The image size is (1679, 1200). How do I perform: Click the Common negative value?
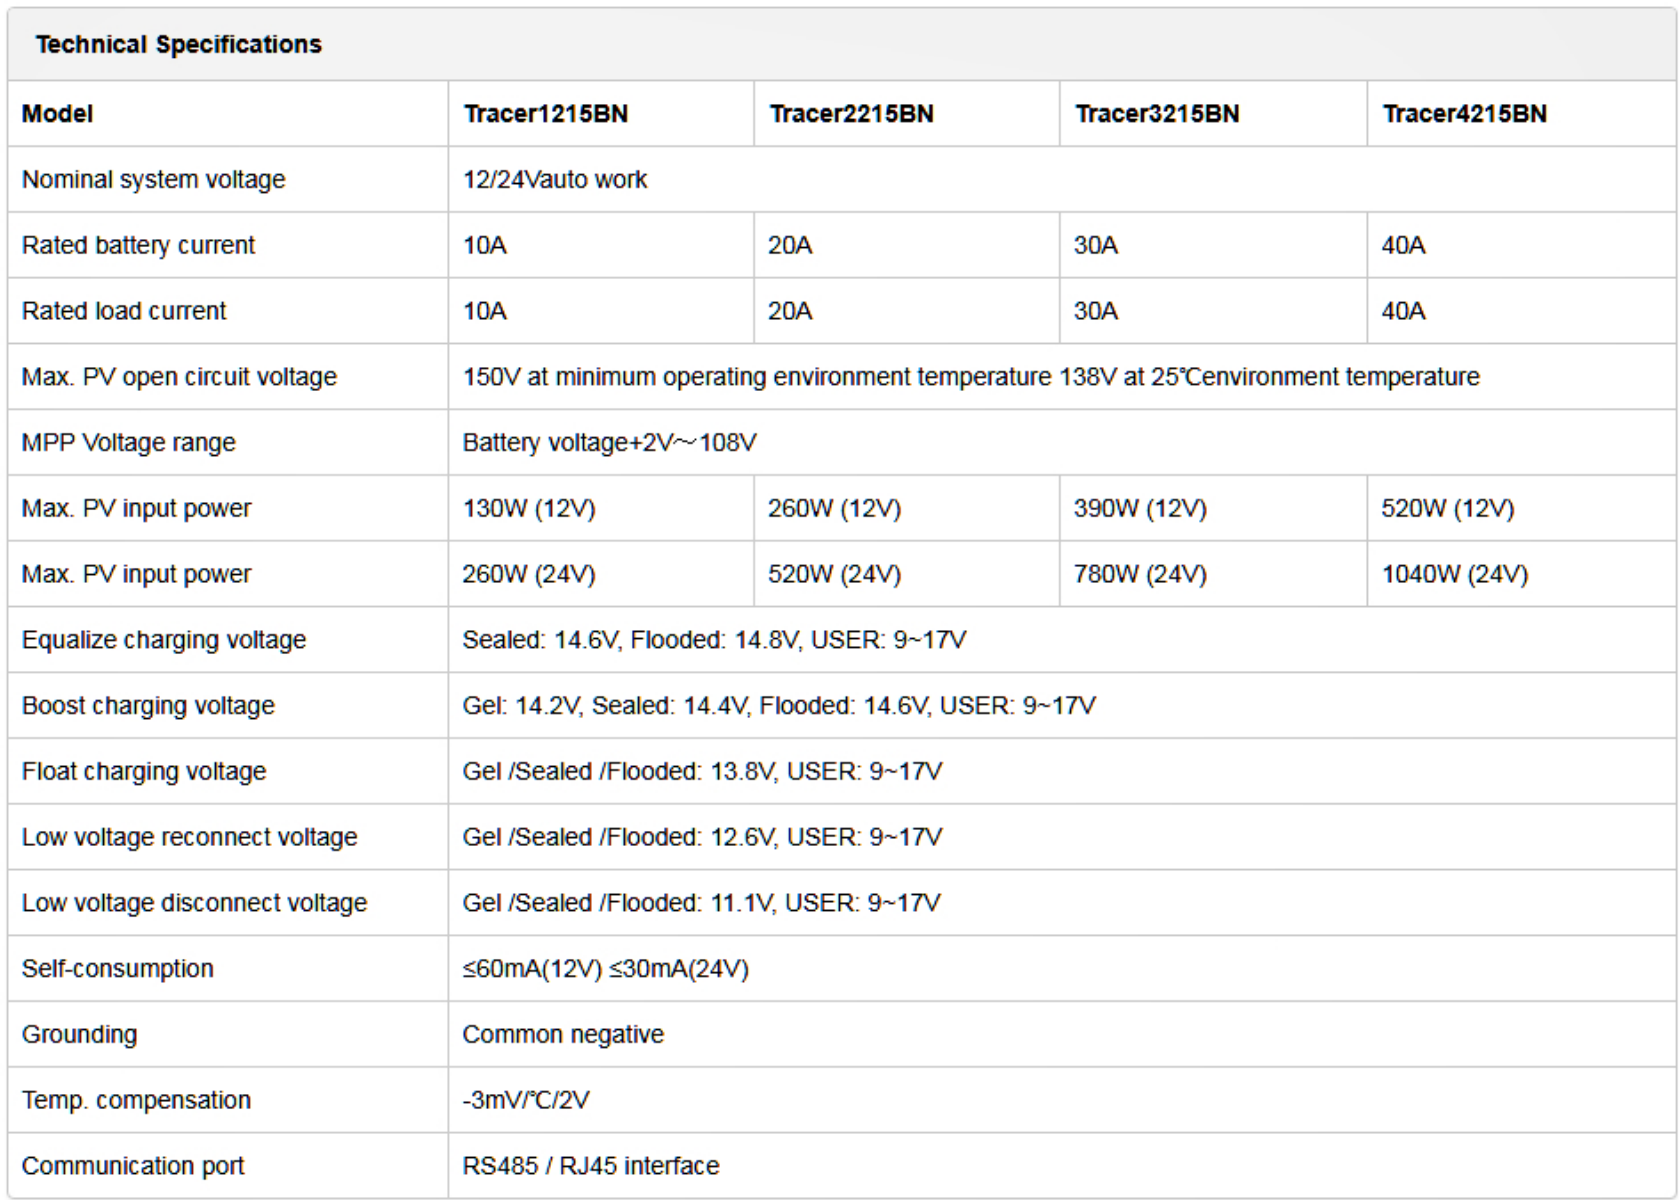click(x=563, y=1035)
